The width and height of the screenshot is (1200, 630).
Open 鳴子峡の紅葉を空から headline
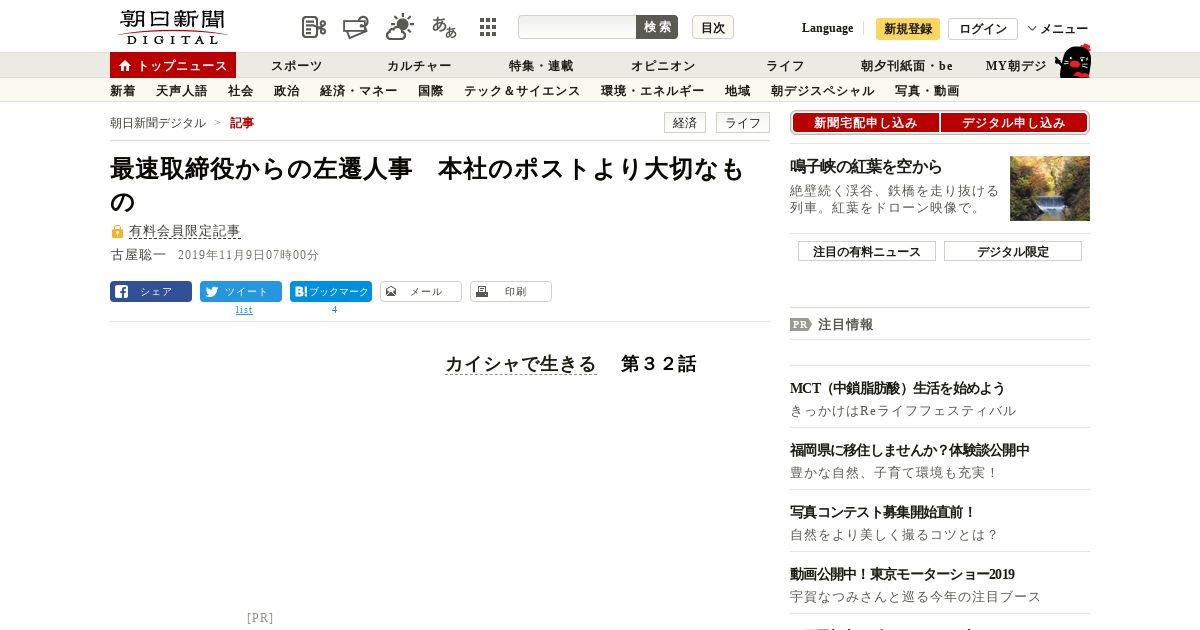[x=866, y=167]
